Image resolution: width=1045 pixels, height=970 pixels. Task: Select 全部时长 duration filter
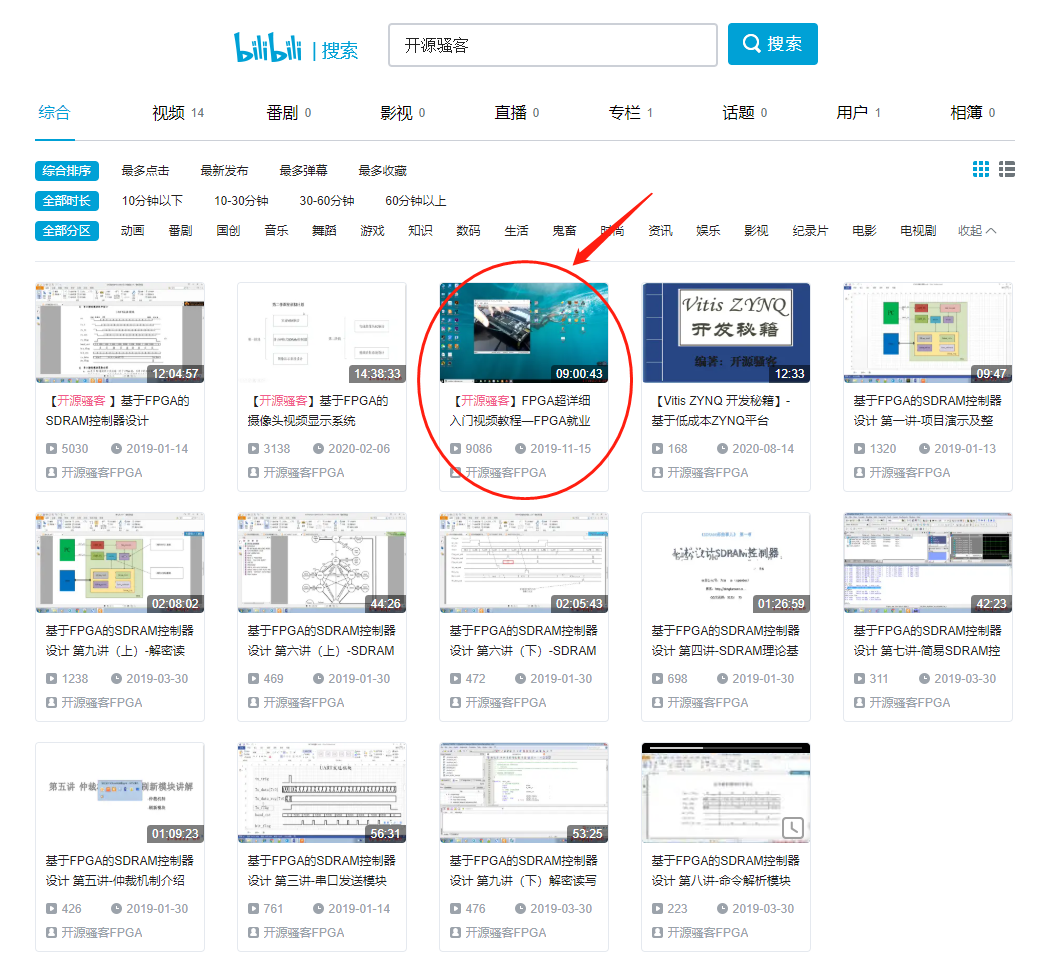pos(67,201)
